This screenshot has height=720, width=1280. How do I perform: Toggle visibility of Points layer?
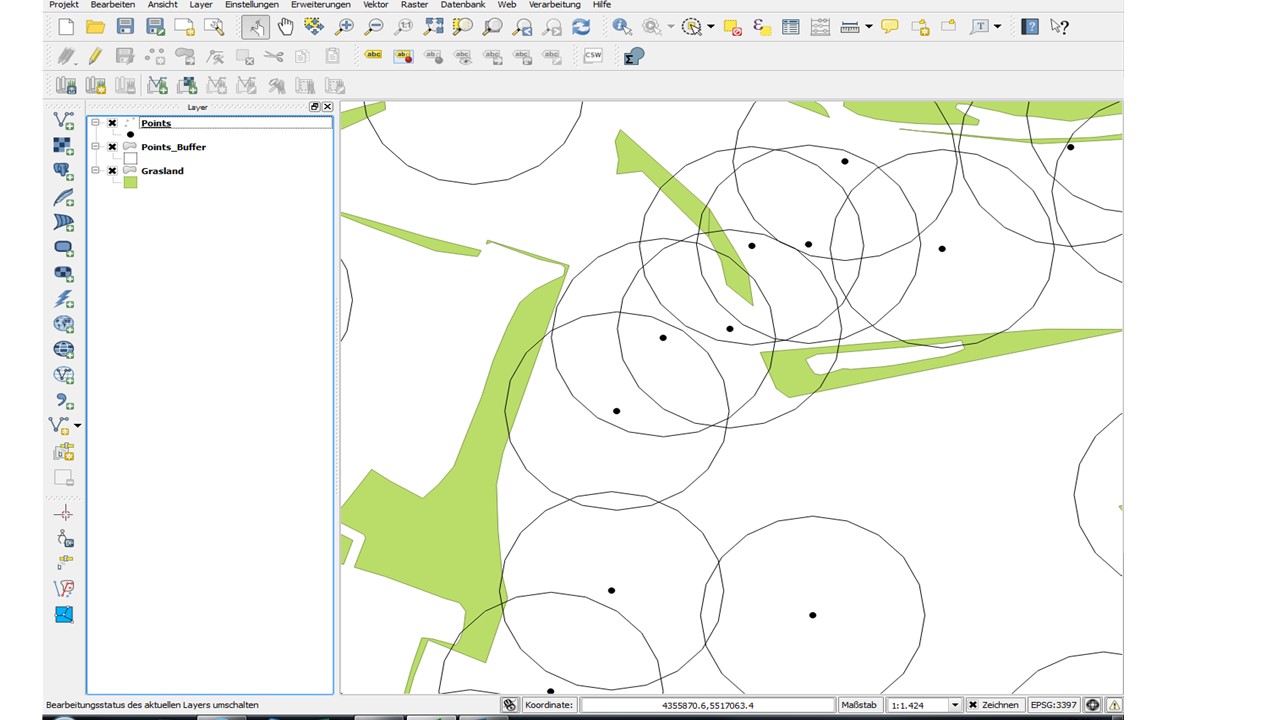point(112,123)
